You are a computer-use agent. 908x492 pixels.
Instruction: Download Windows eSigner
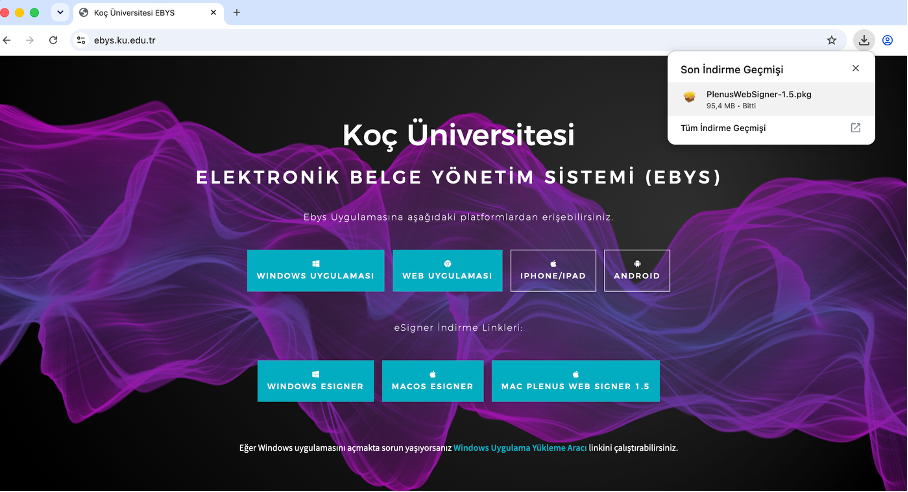[x=316, y=381]
